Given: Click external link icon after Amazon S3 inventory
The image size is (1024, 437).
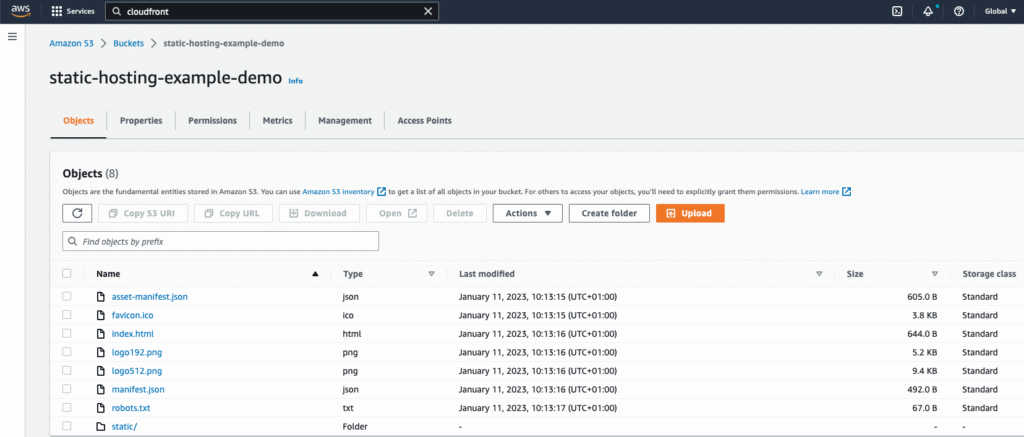Looking at the screenshot, I should tap(381, 192).
